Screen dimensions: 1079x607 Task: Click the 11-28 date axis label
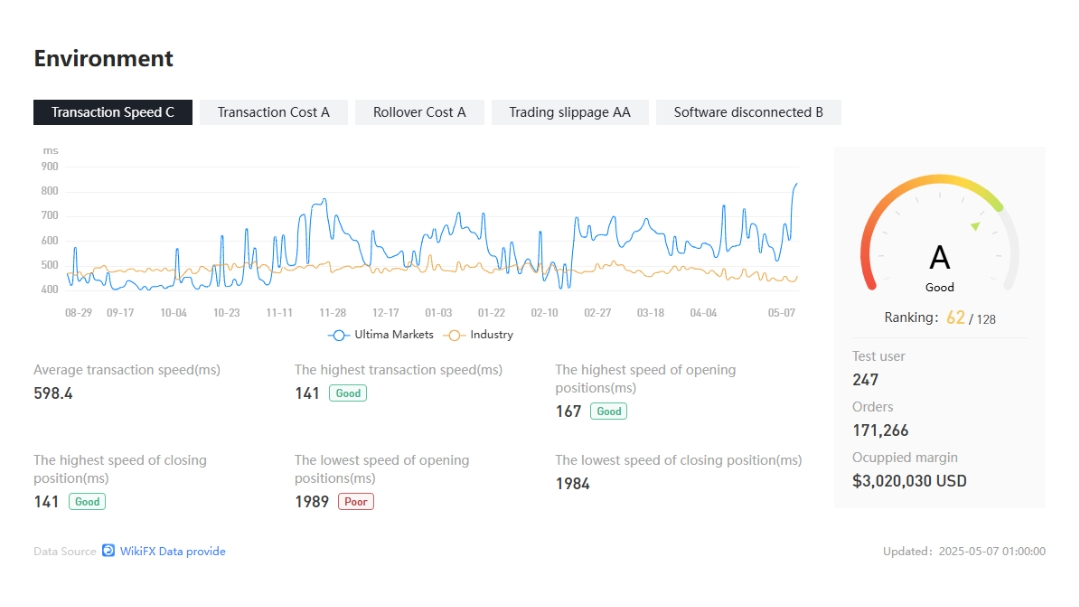(332, 313)
